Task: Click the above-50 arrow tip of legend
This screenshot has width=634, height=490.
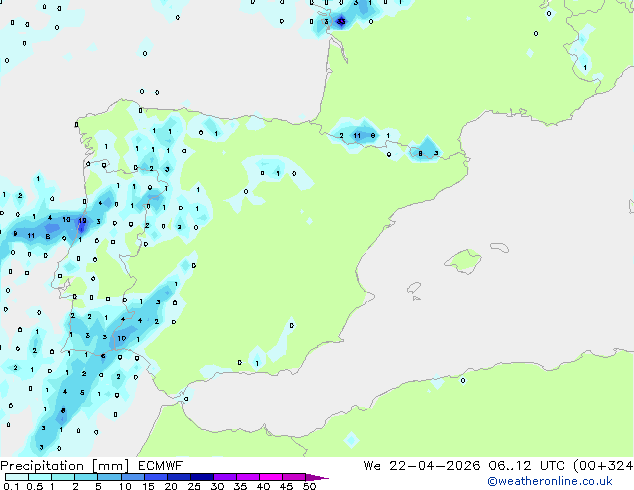Action: pos(317,477)
